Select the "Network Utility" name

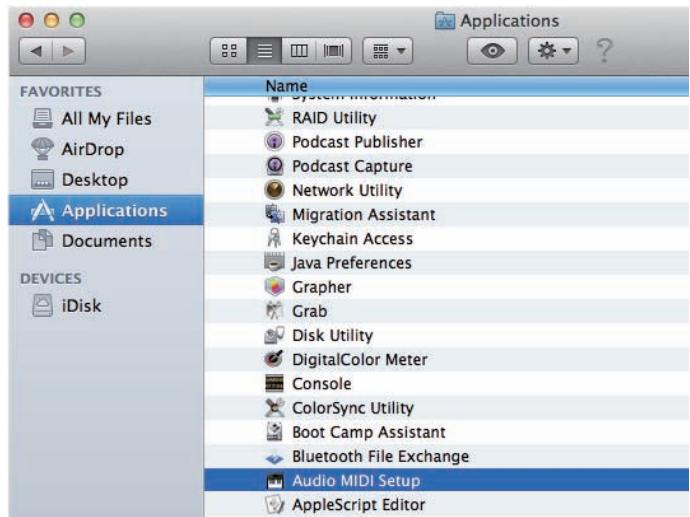pyautogui.click(x=347, y=191)
